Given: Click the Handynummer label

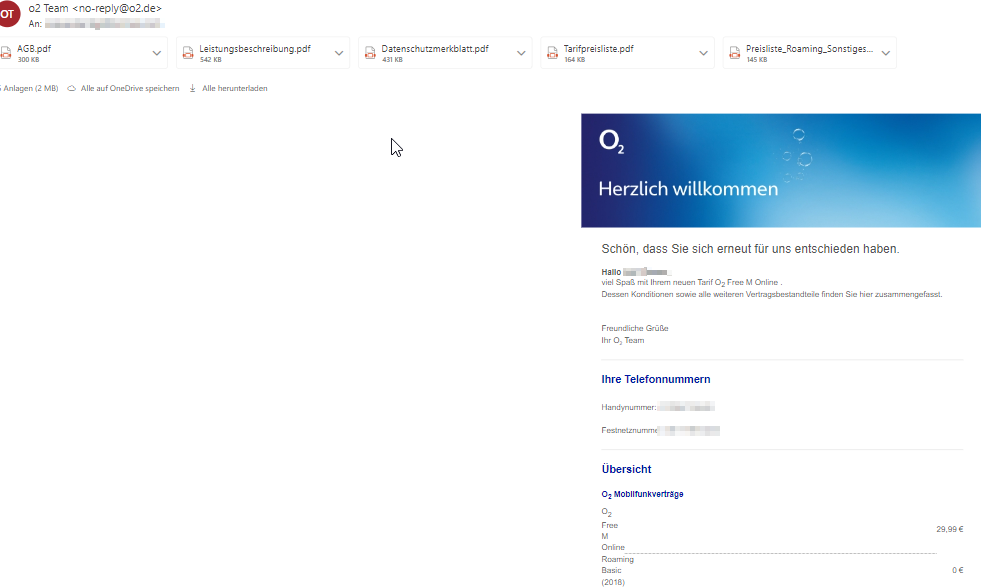Looking at the screenshot, I should coord(629,407).
